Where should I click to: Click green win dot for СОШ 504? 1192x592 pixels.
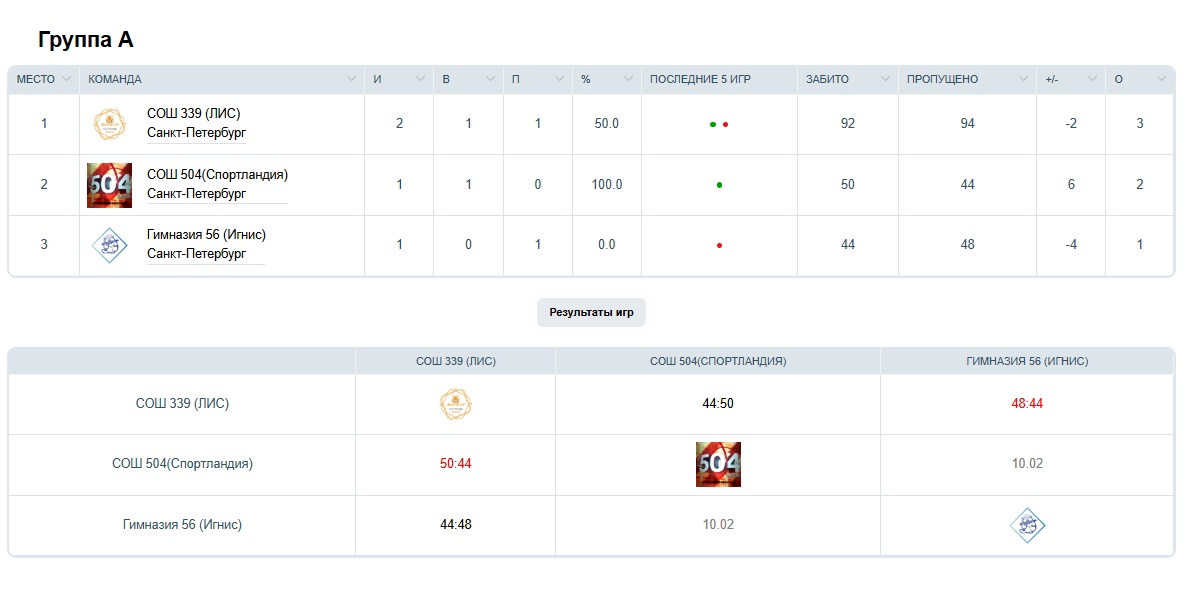tap(719, 185)
